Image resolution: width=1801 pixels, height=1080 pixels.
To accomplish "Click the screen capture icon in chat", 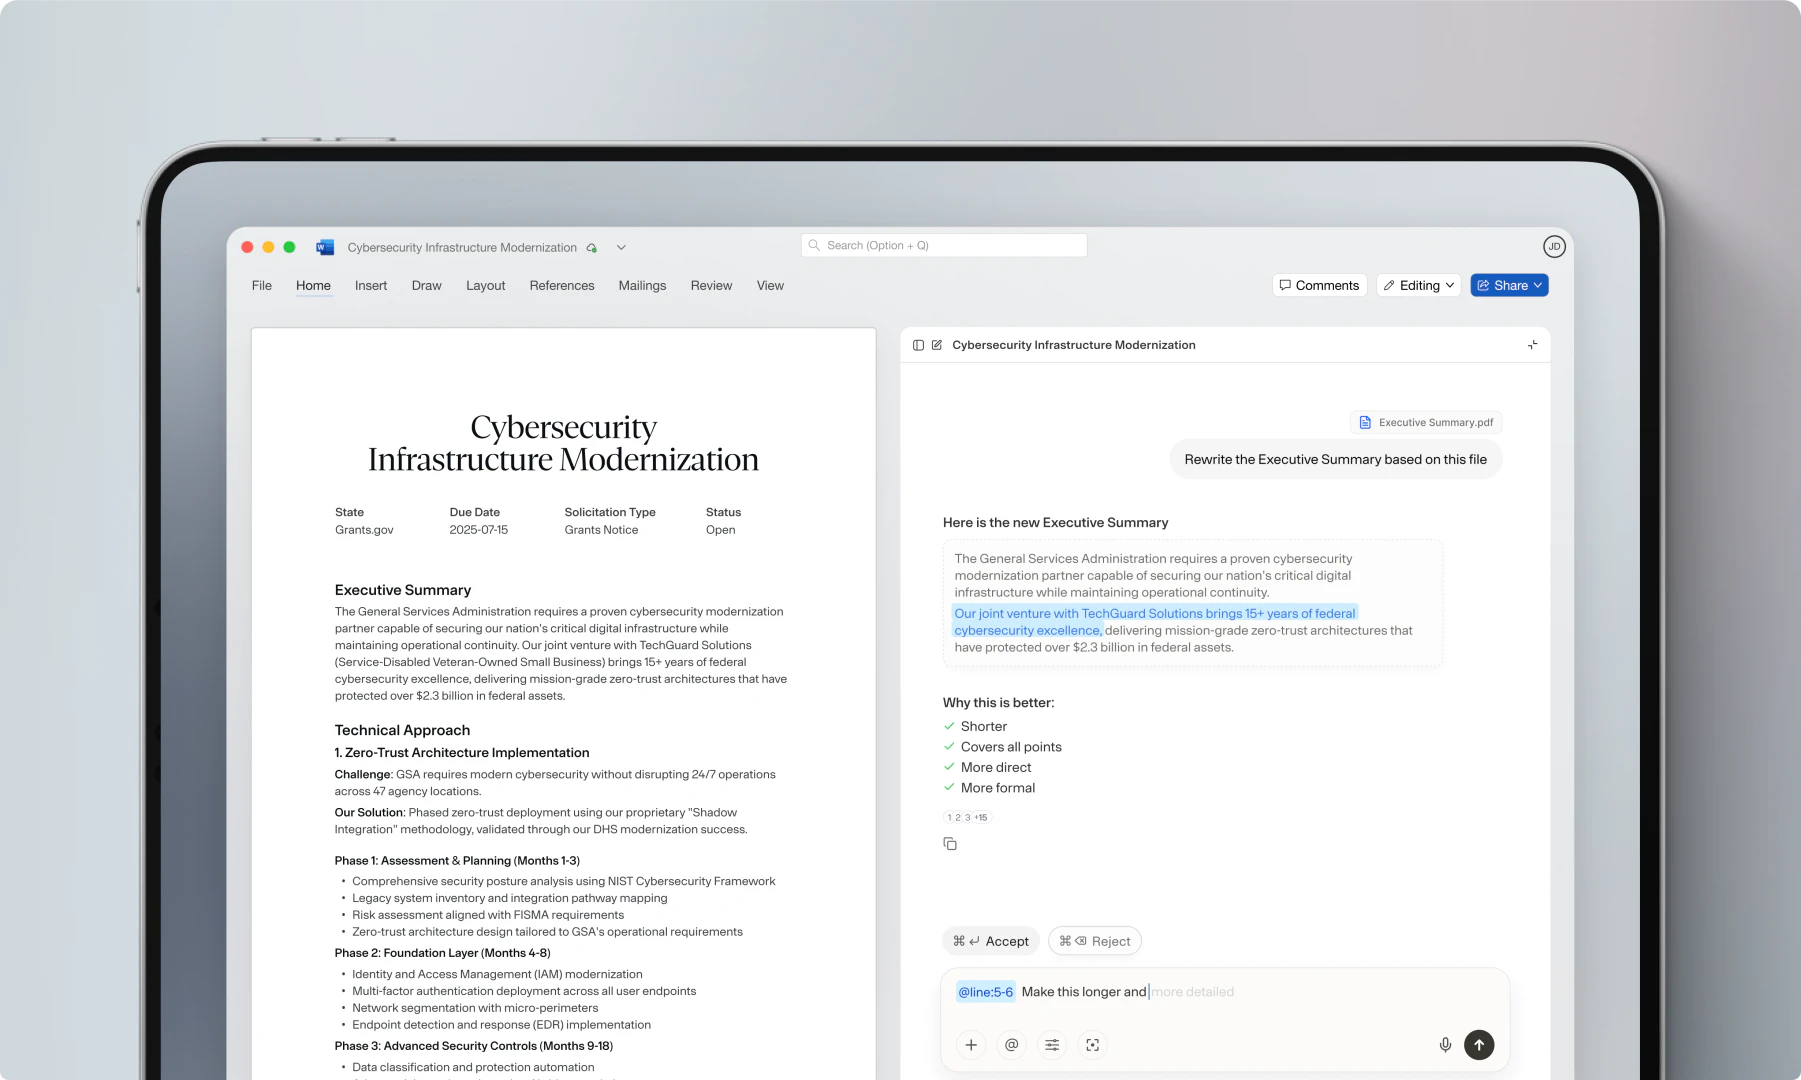I will (1092, 1045).
